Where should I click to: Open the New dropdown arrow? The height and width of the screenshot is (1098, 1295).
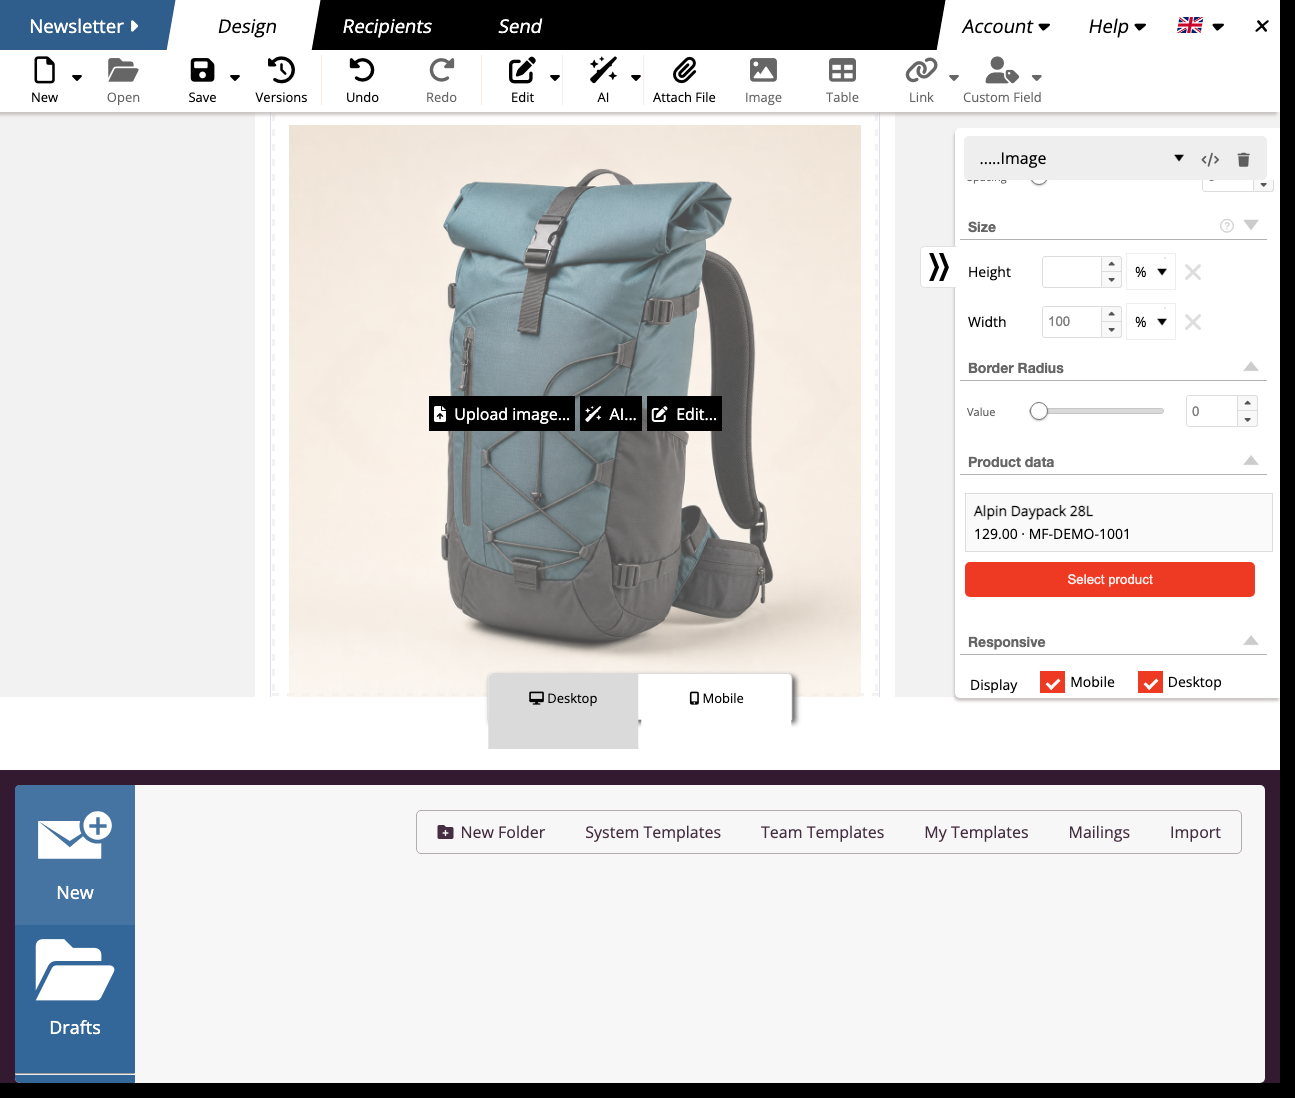(x=77, y=77)
